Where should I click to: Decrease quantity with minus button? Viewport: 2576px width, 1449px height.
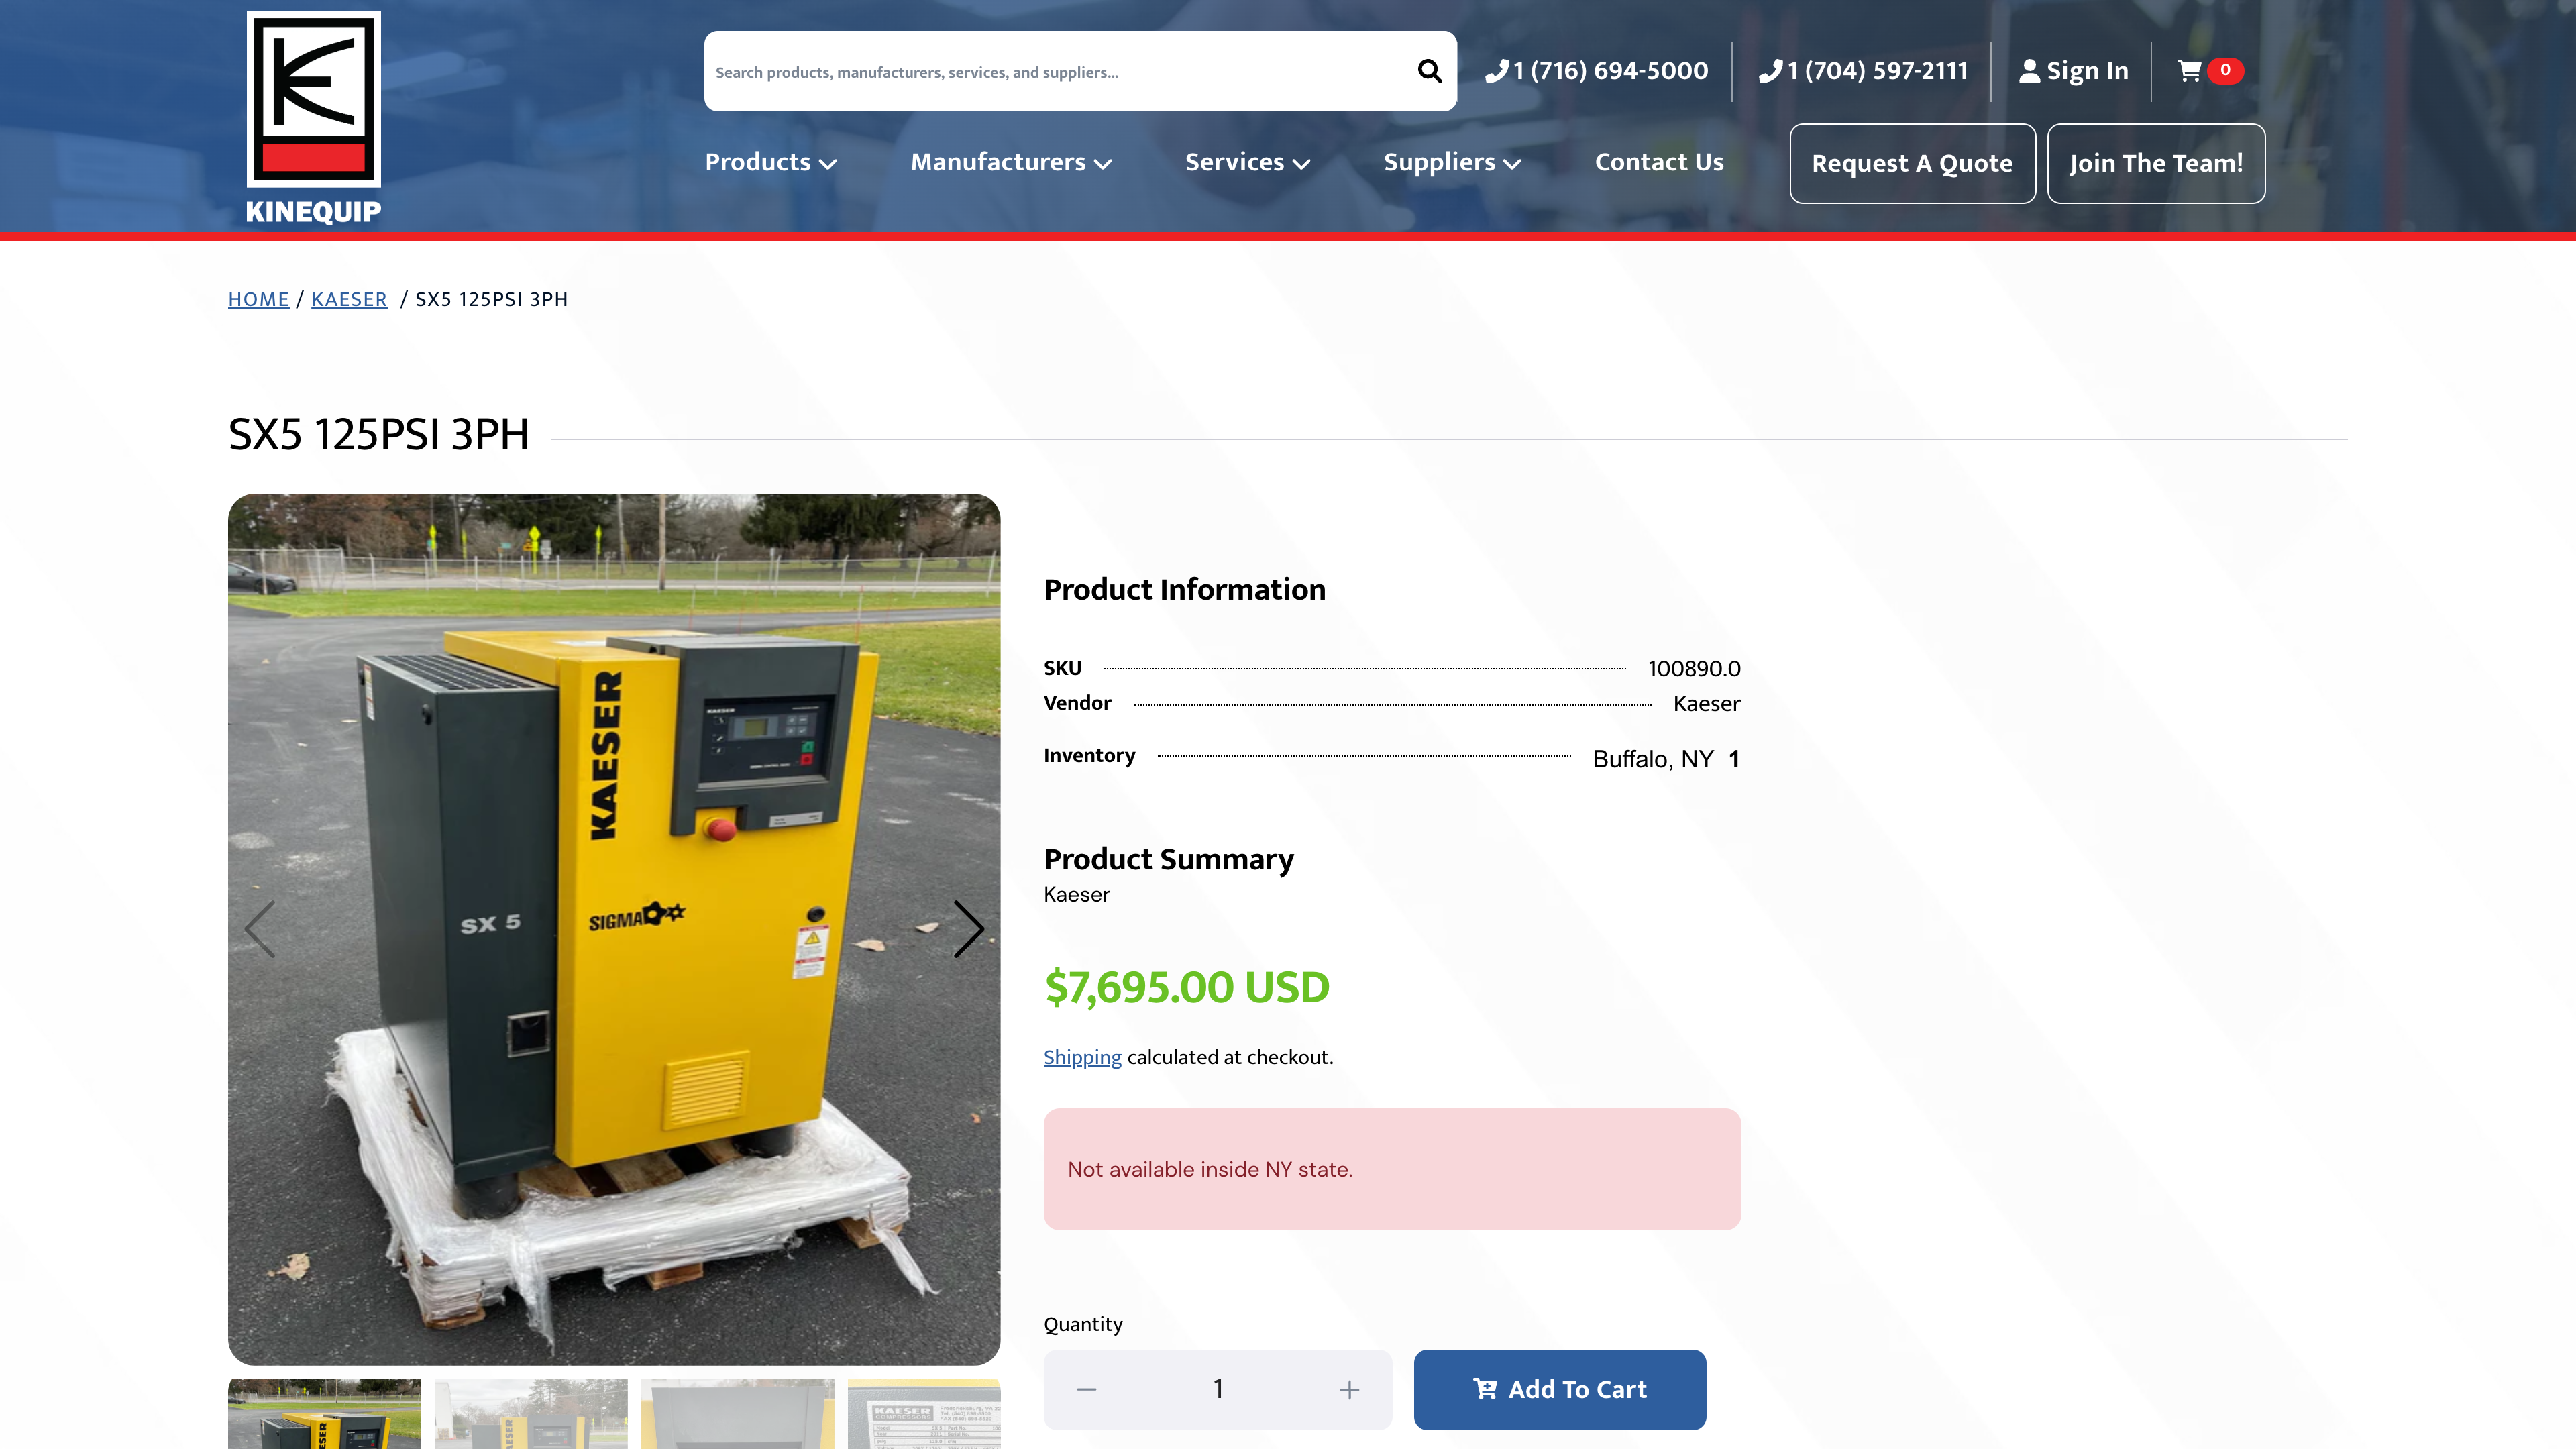pyautogui.click(x=1087, y=1389)
